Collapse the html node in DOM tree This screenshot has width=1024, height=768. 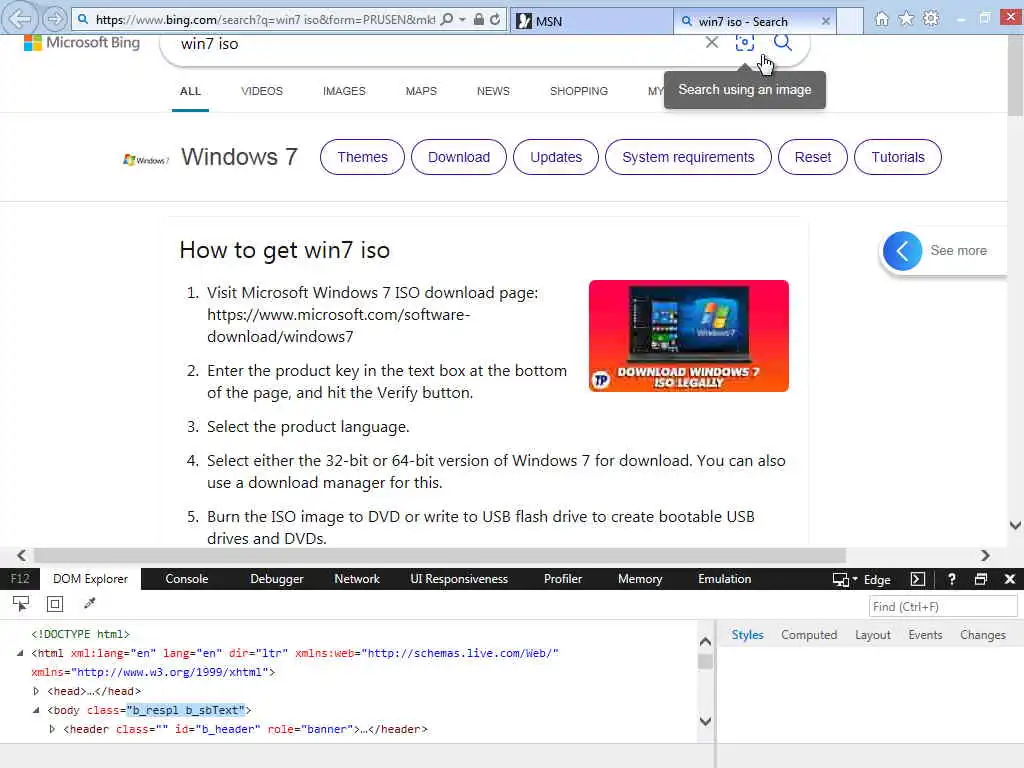click(20, 653)
